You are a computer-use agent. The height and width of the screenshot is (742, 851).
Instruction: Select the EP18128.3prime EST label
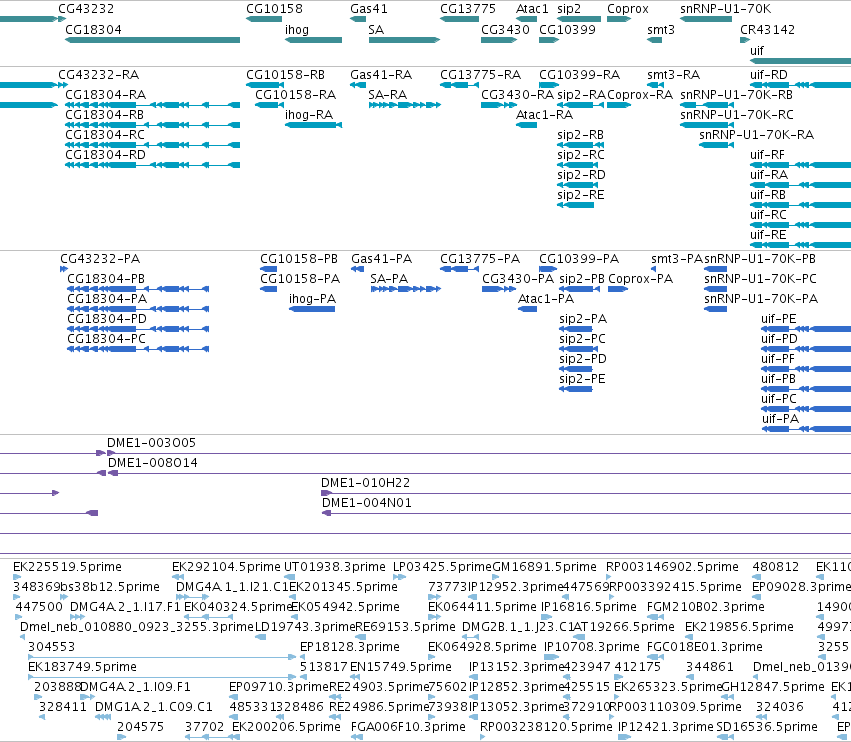click(x=350, y=646)
